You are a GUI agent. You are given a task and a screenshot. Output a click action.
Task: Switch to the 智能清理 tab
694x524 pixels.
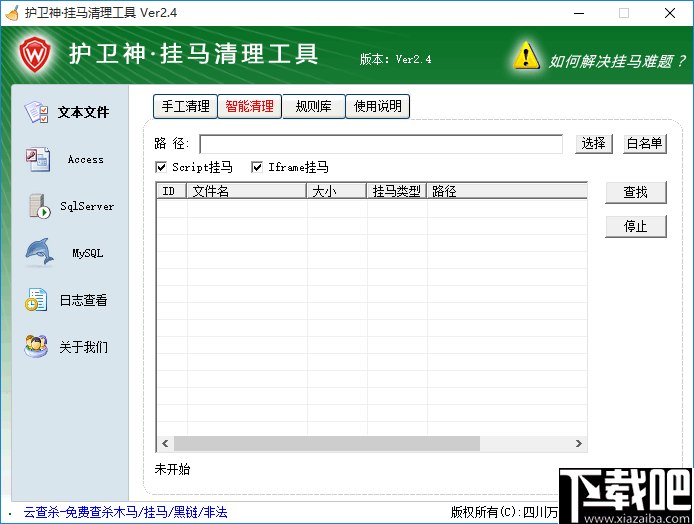click(250, 106)
